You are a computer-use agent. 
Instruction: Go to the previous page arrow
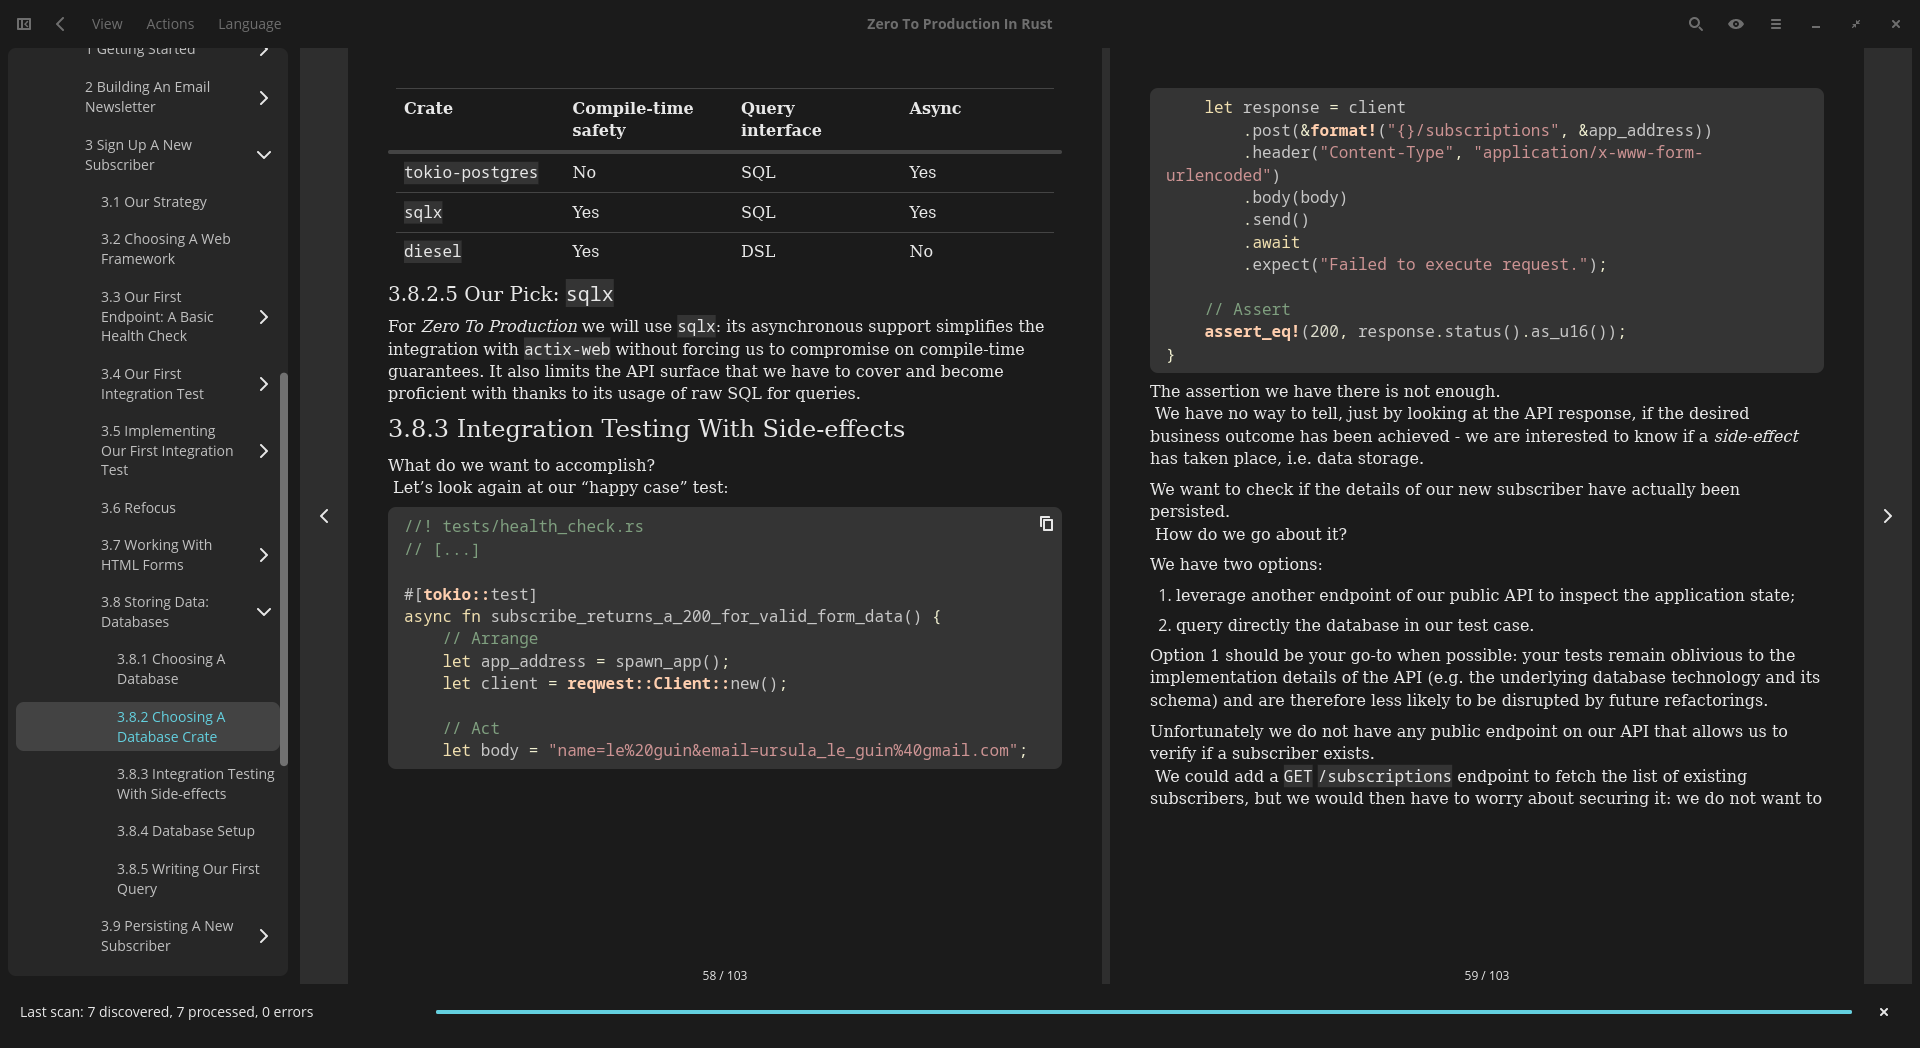click(324, 516)
